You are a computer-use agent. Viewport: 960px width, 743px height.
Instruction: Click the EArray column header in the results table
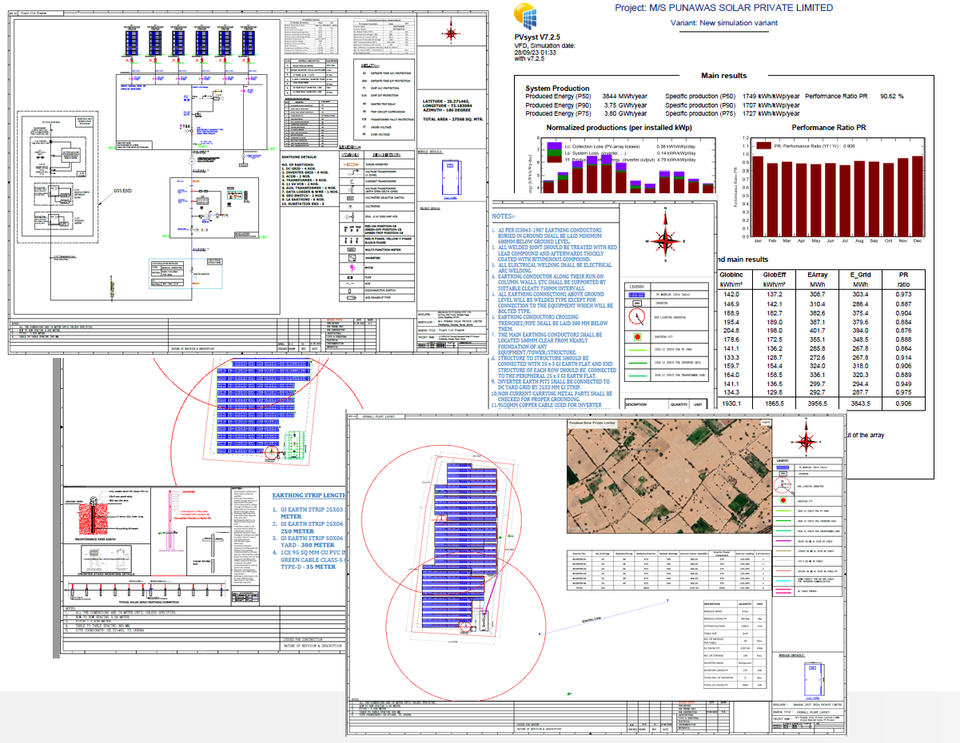[x=817, y=275]
